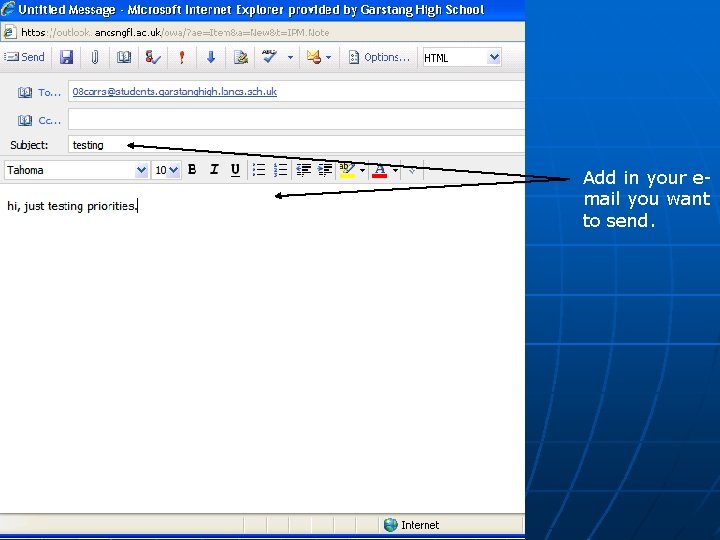Click the Internet zone globe icon
The height and width of the screenshot is (540, 720).
(391, 525)
